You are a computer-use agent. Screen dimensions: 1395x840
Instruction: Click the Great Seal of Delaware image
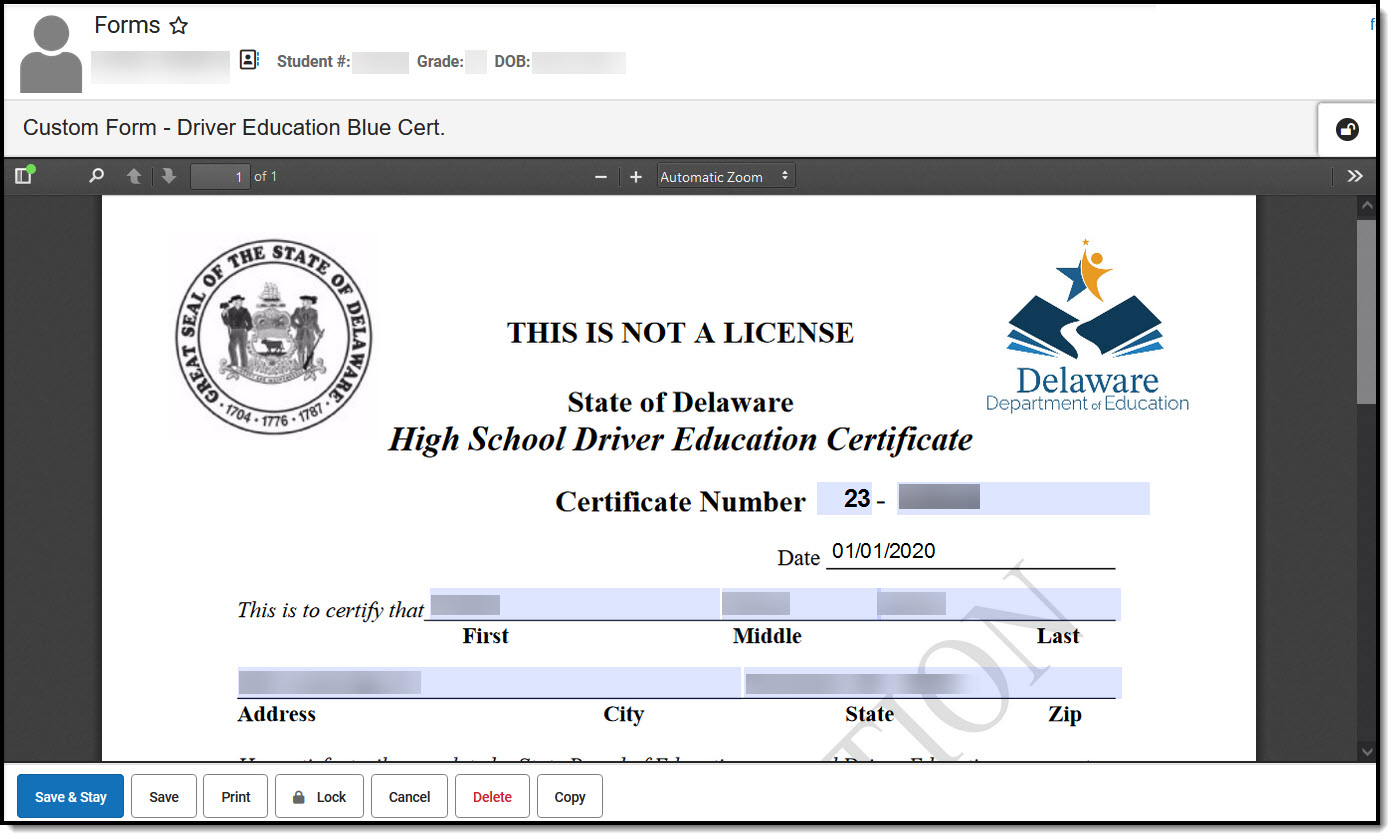[273, 336]
